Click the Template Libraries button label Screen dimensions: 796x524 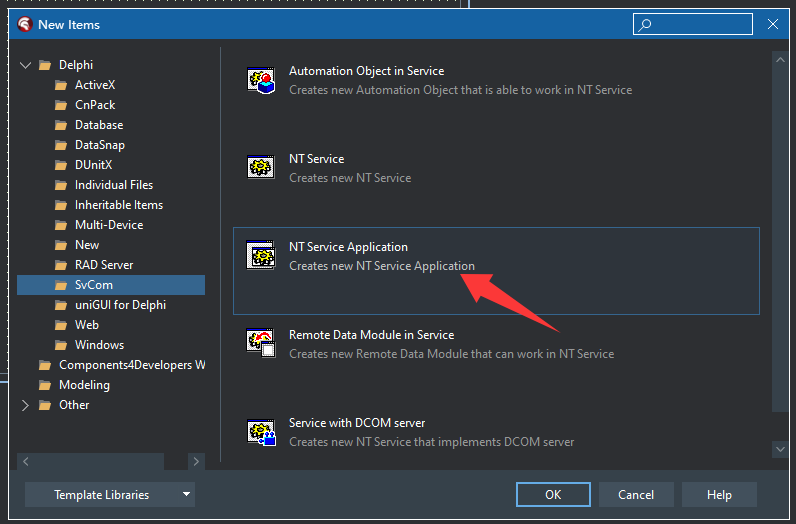[102, 495]
